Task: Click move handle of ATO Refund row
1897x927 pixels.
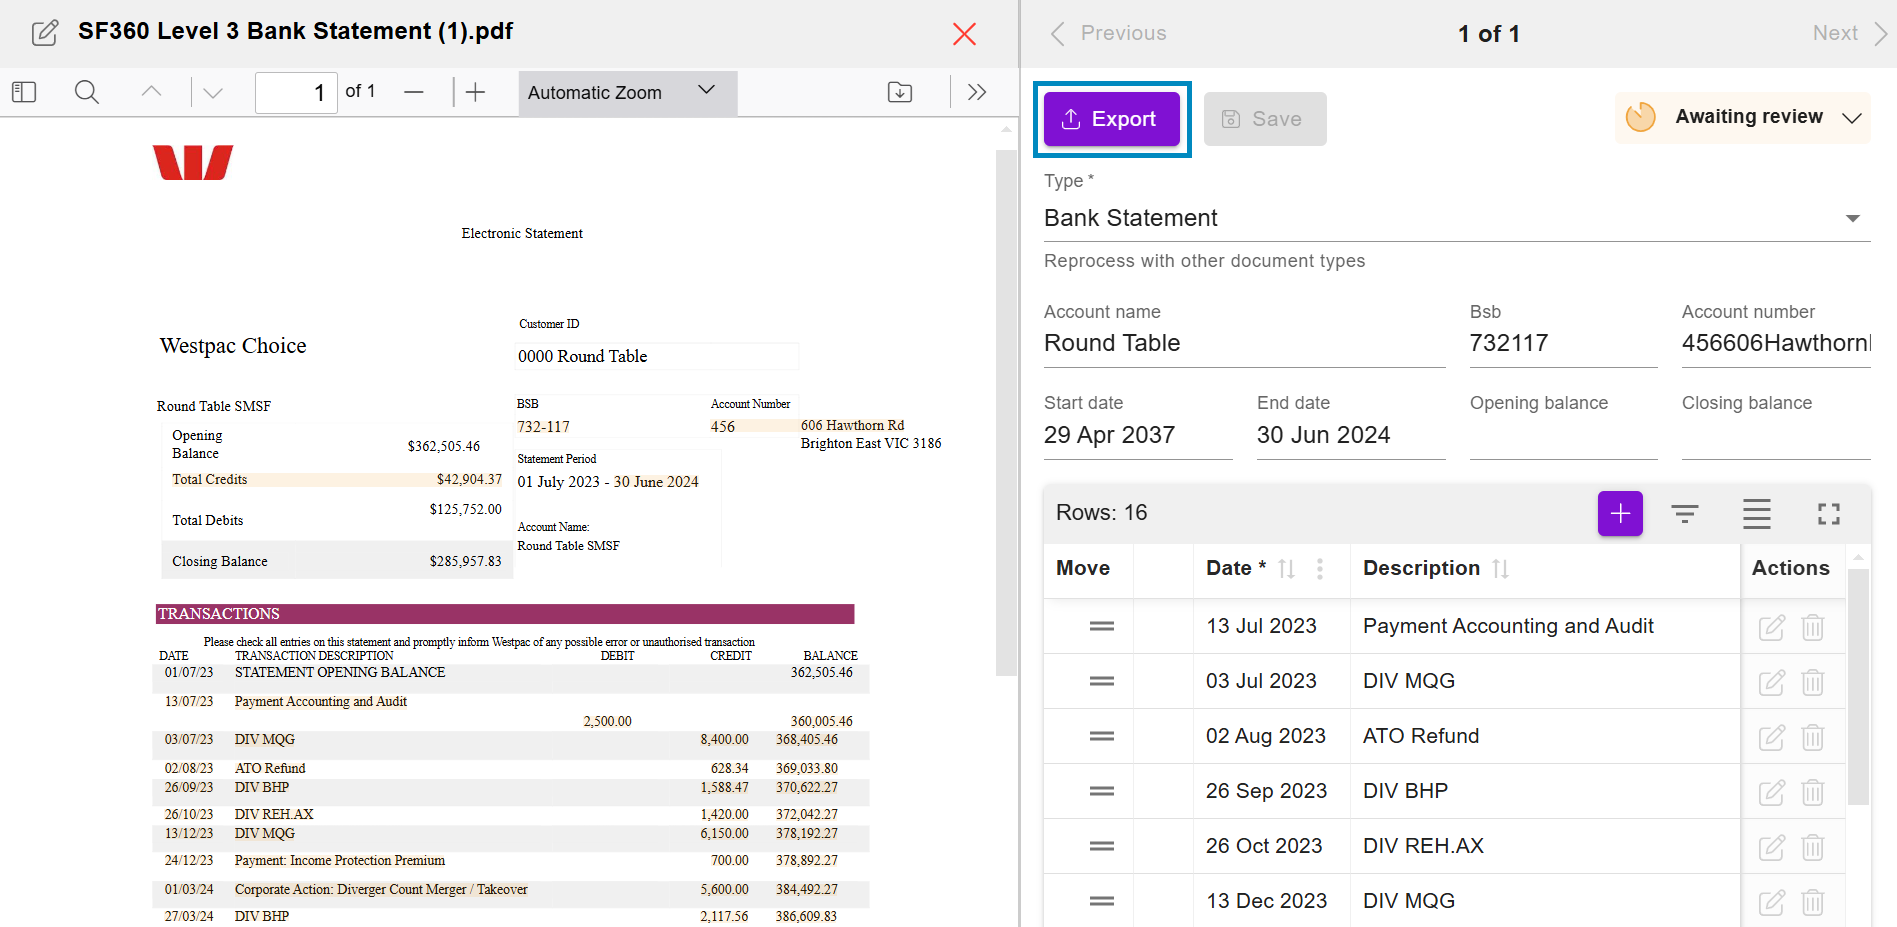Action: (1102, 736)
